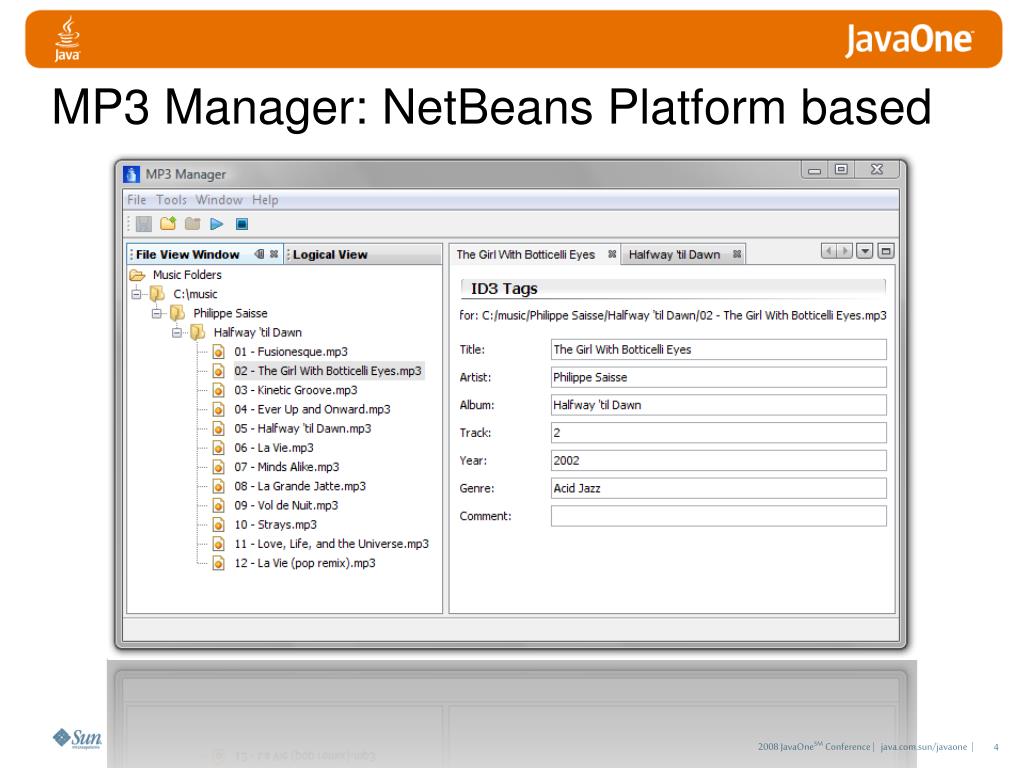
Task: Switch to the Logical View tab
Action: tap(330, 255)
